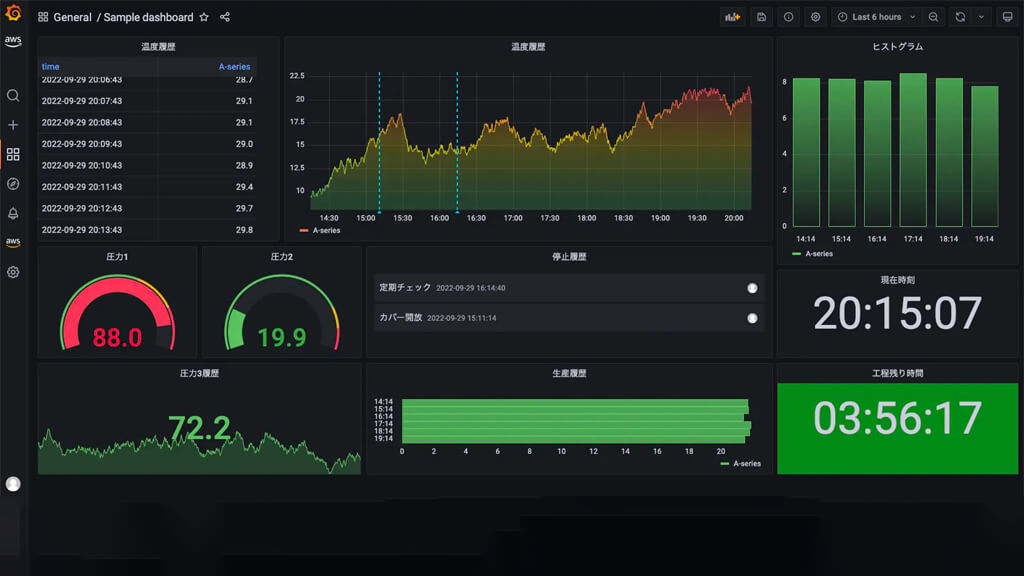The image size is (1024, 576).
Task: Share the dashboard via share icon
Action: (x=225, y=17)
